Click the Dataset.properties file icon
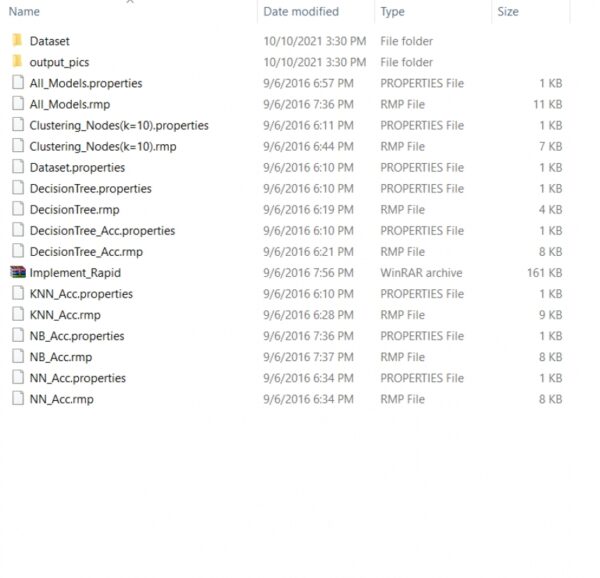The height and width of the screenshot is (578, 600). click(18, 167)
